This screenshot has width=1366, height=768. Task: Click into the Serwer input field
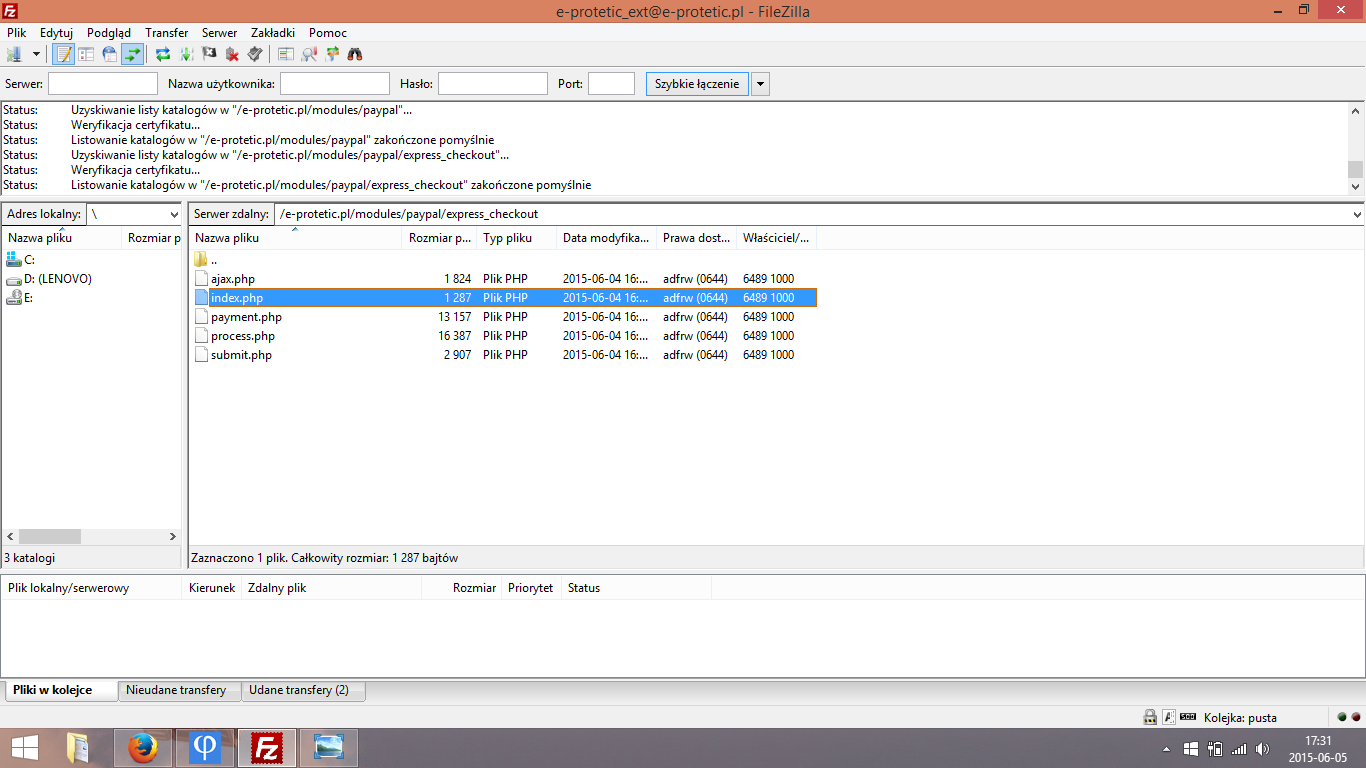click(x=103, y=84)
